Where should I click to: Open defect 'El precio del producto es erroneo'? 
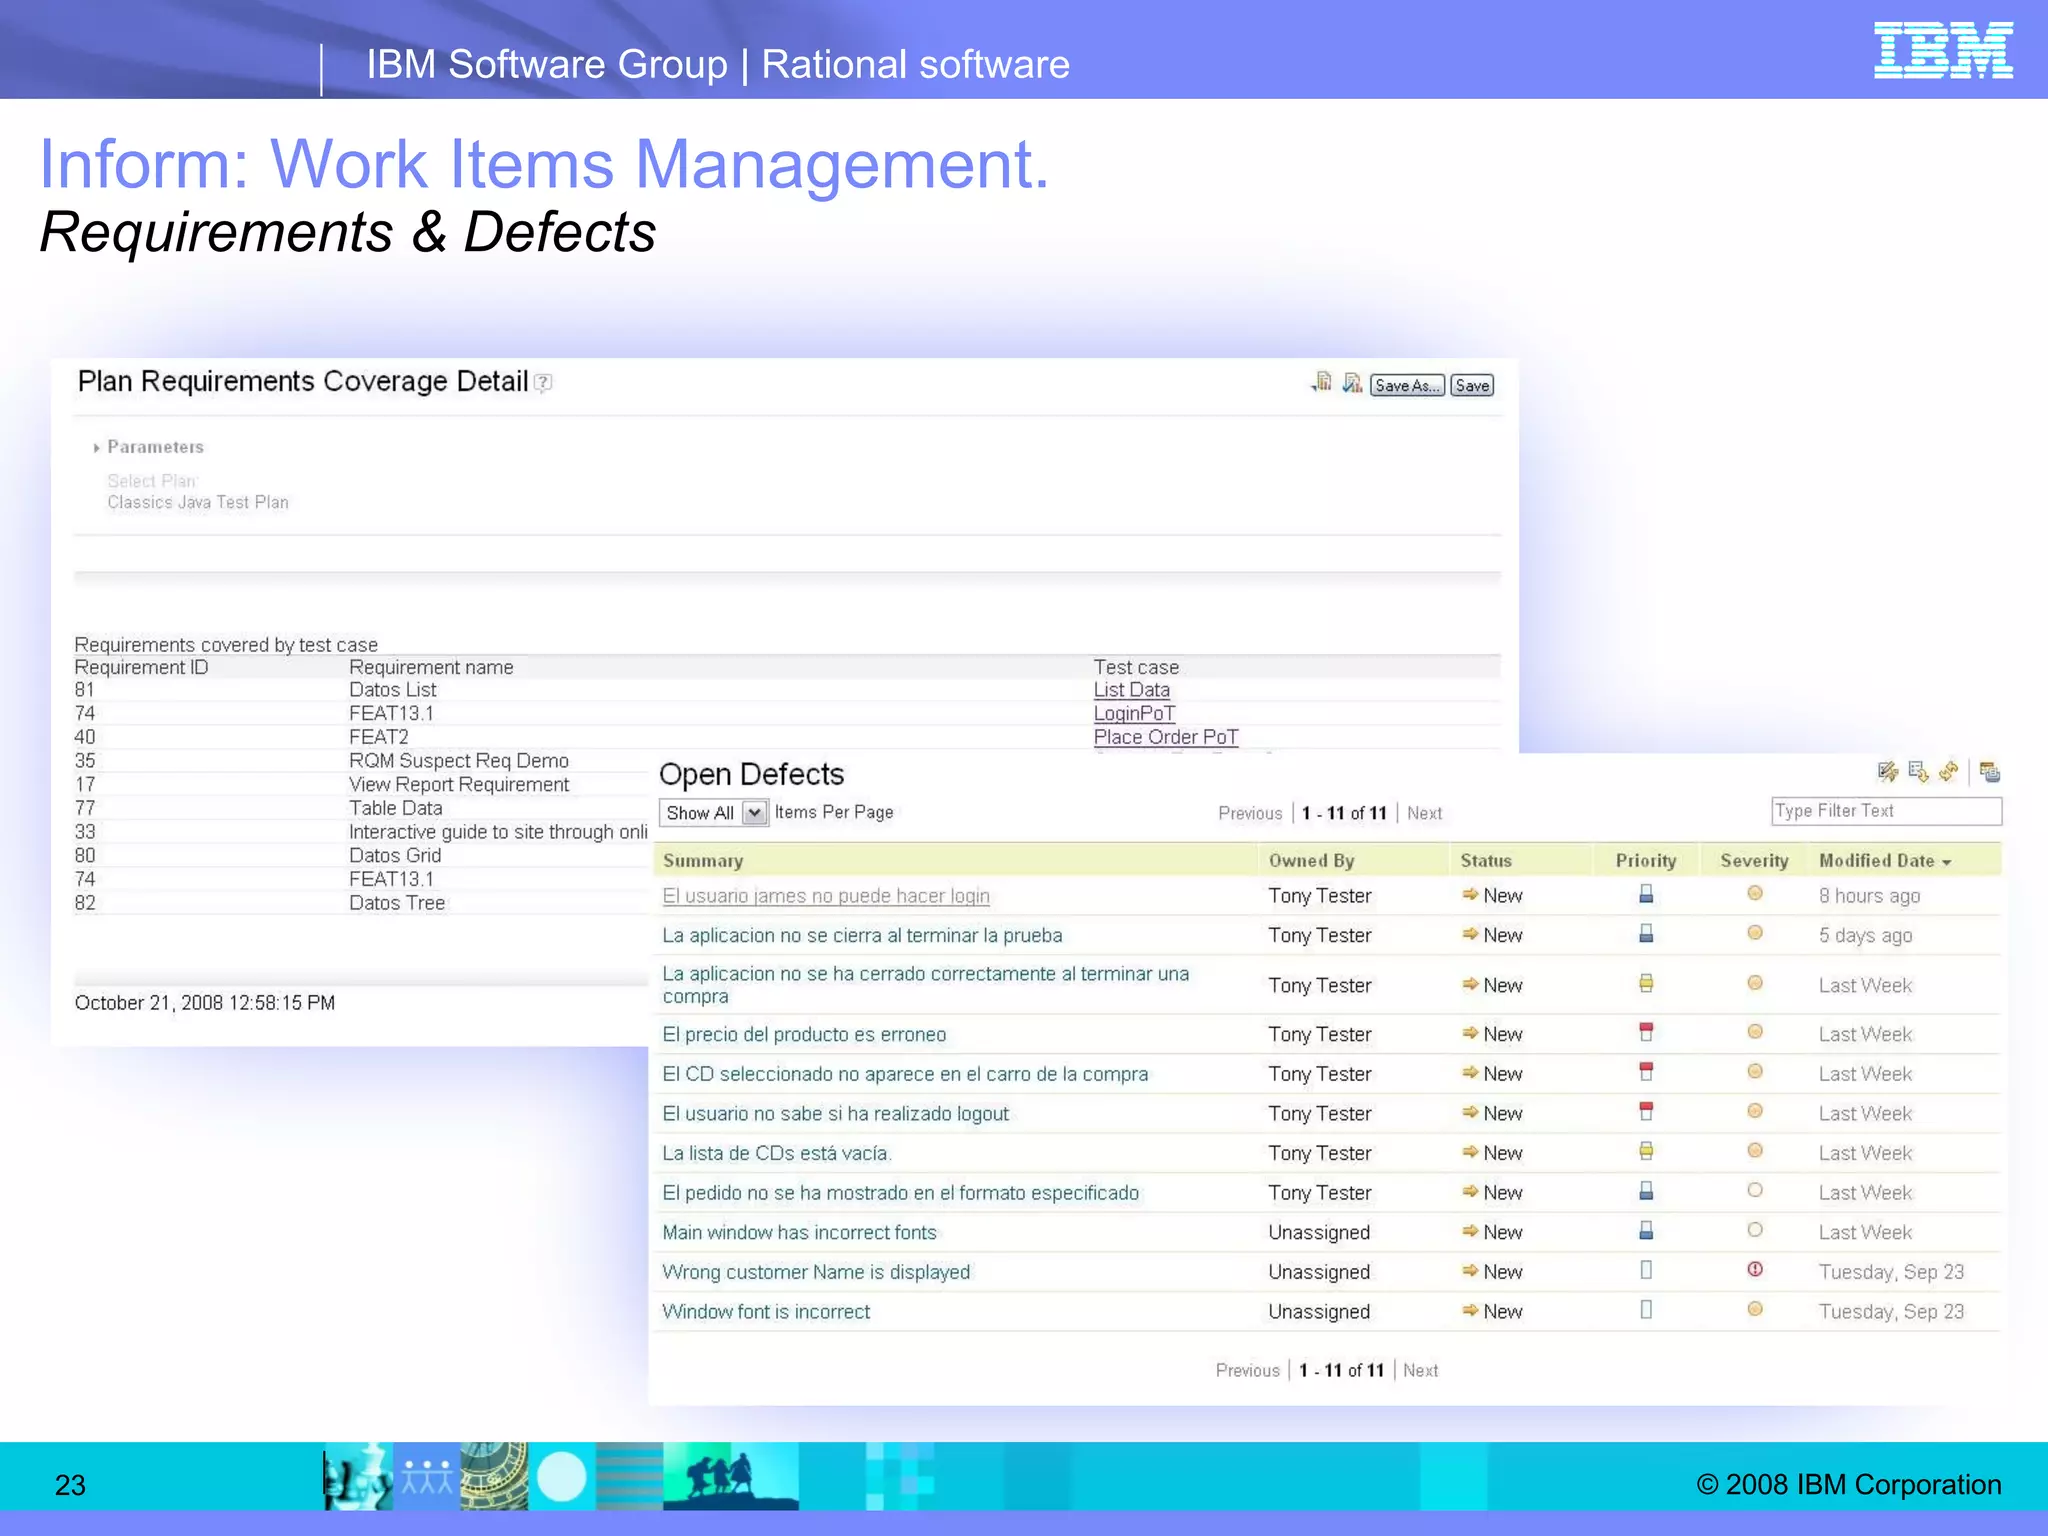804,1035
